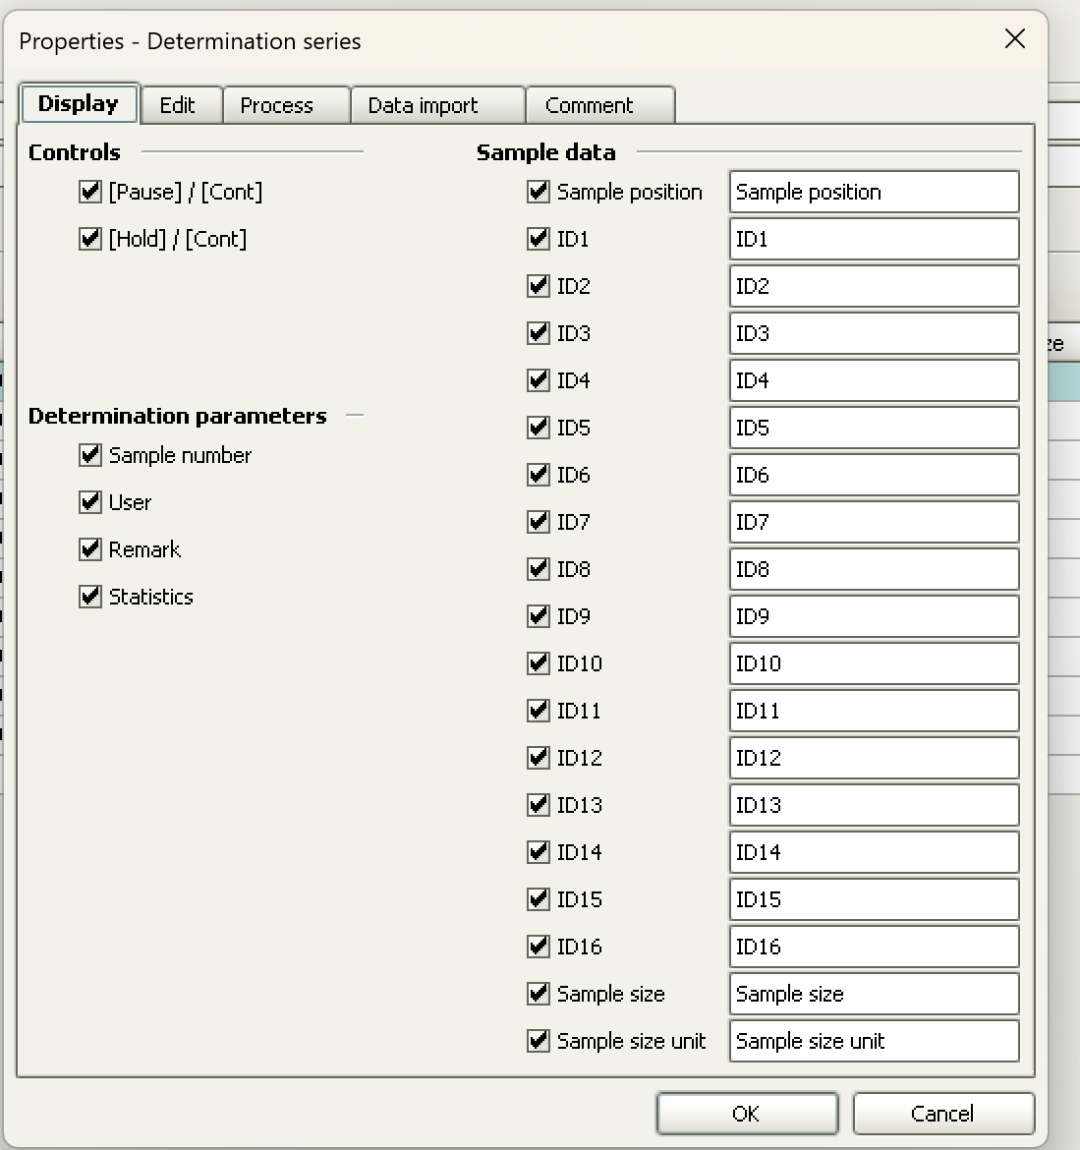
Task: Uncheck the Sample size checkbox
Action: [x=538, y=994]
